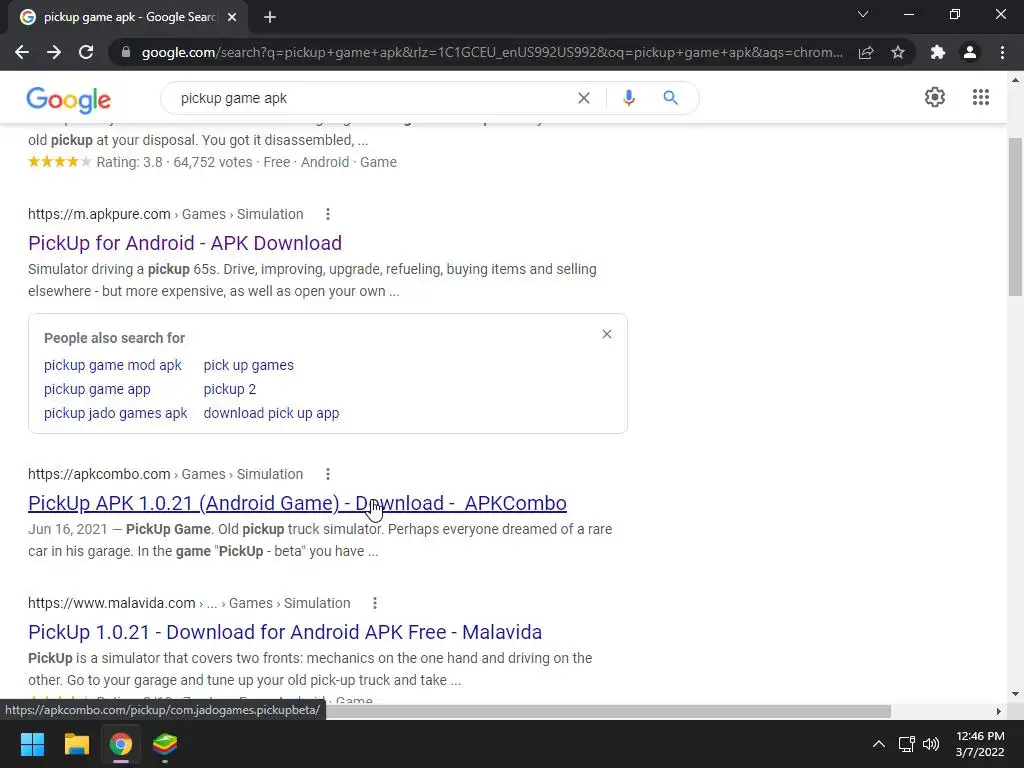Show hidden tray icons chevron
This screenshot has height=768, width=1024.
pos(879,744)
